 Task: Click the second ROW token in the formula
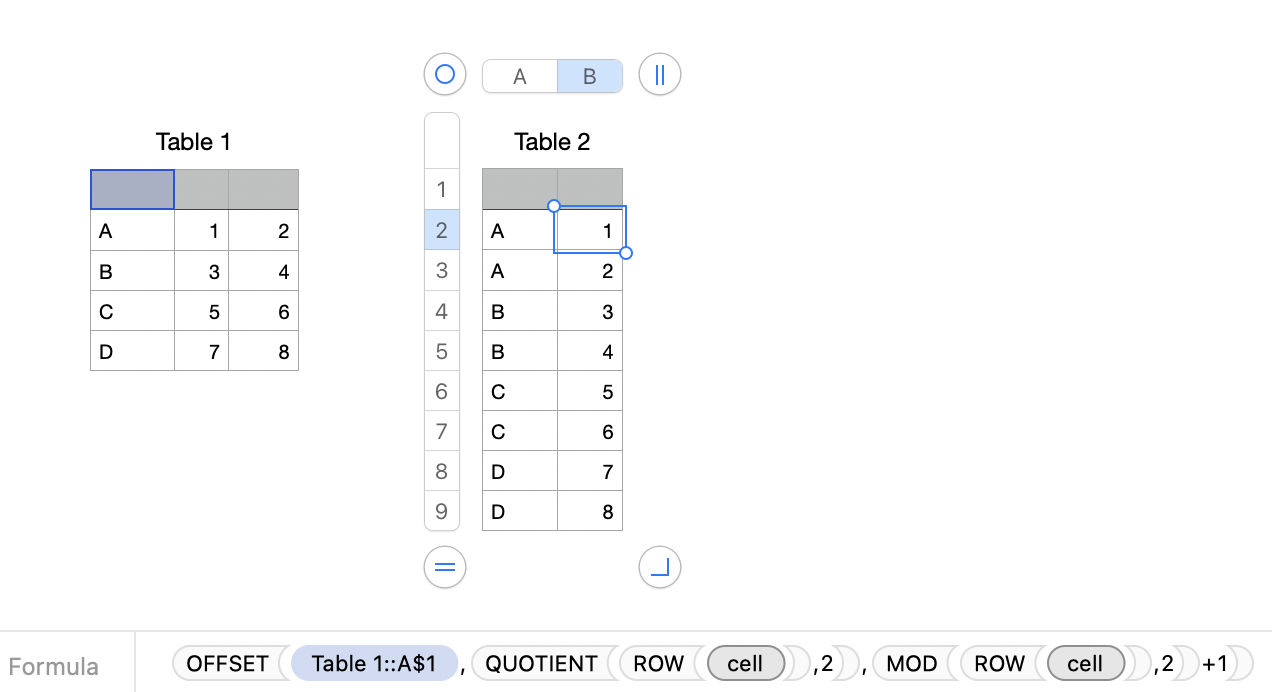pos(1000,663)
